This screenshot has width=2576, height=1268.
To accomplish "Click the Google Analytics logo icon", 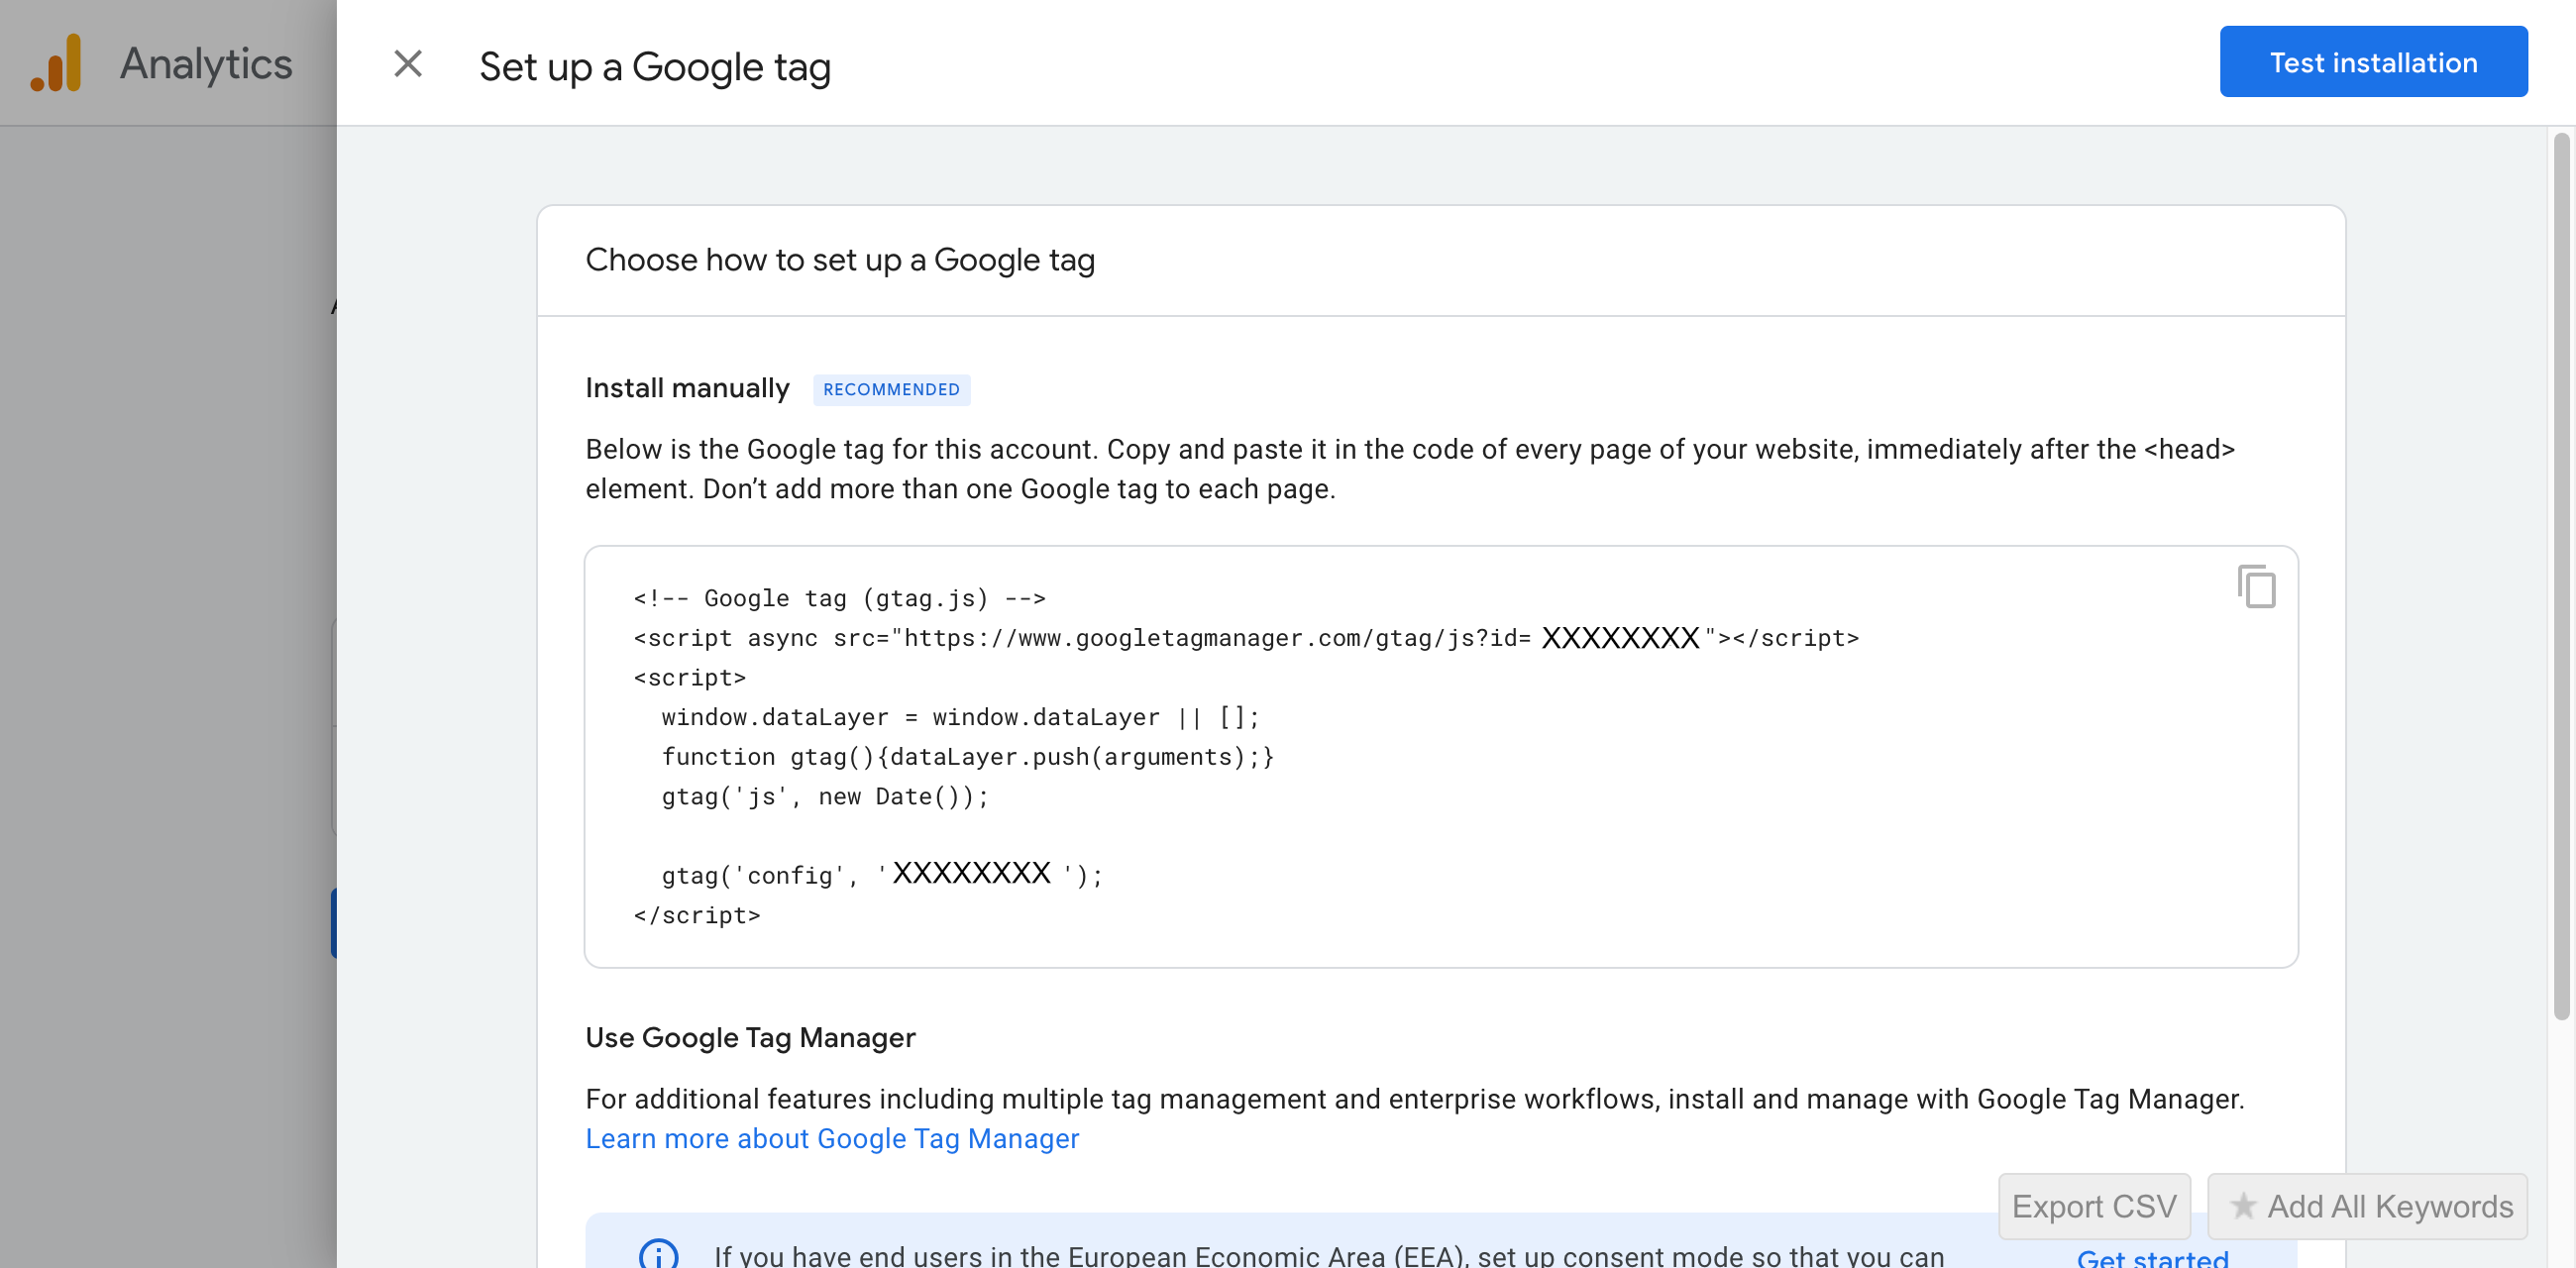I will pos(57,63).
